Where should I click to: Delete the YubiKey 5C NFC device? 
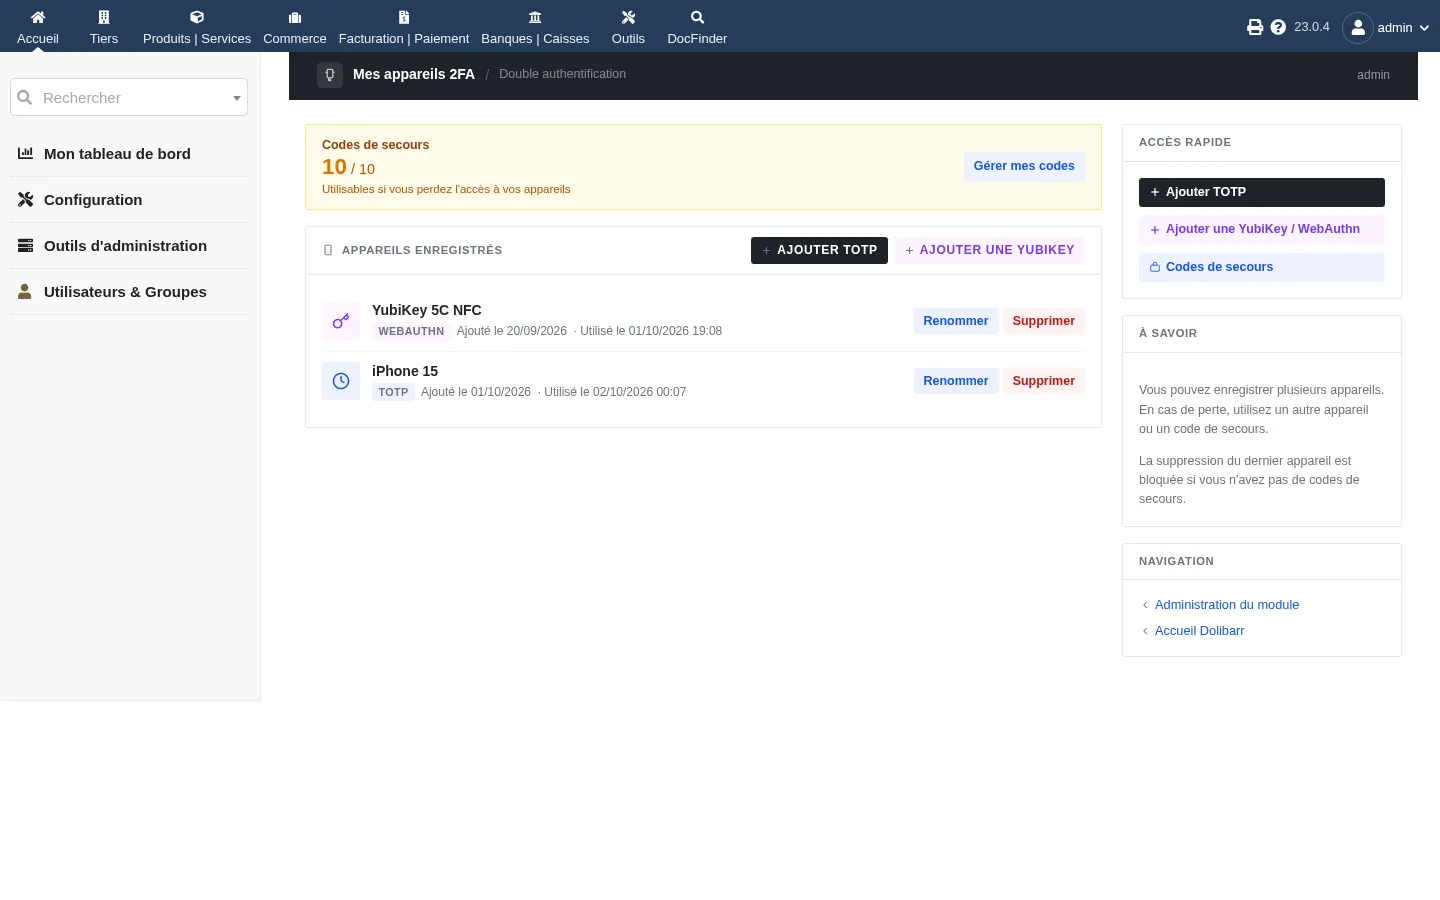[x=1043, y=321]
